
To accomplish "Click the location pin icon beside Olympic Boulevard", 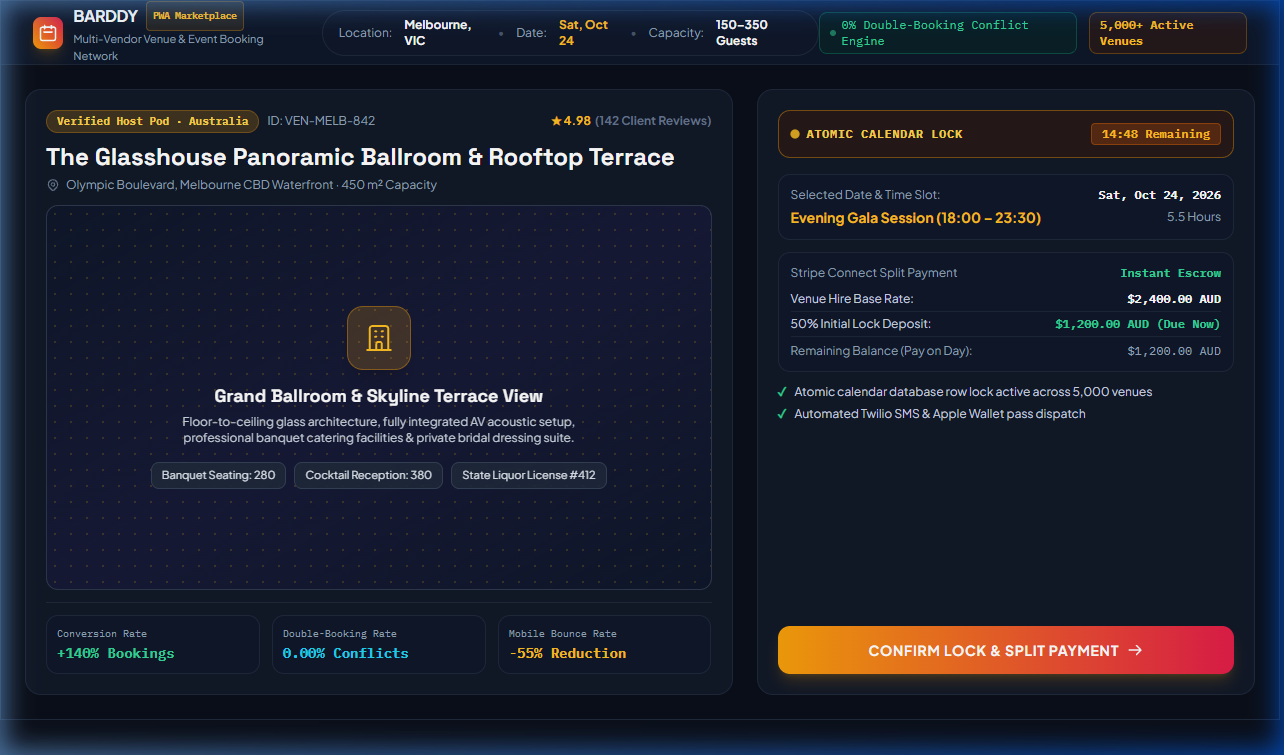I will (x=53, y=185).
